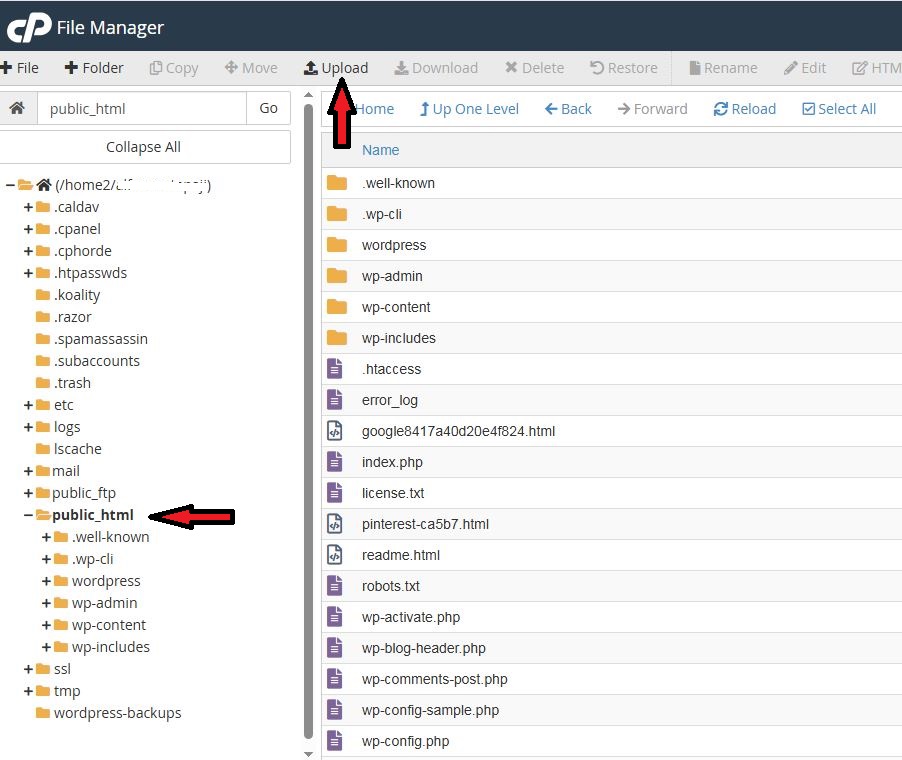Click the home icon beside path field

[17, 108]
